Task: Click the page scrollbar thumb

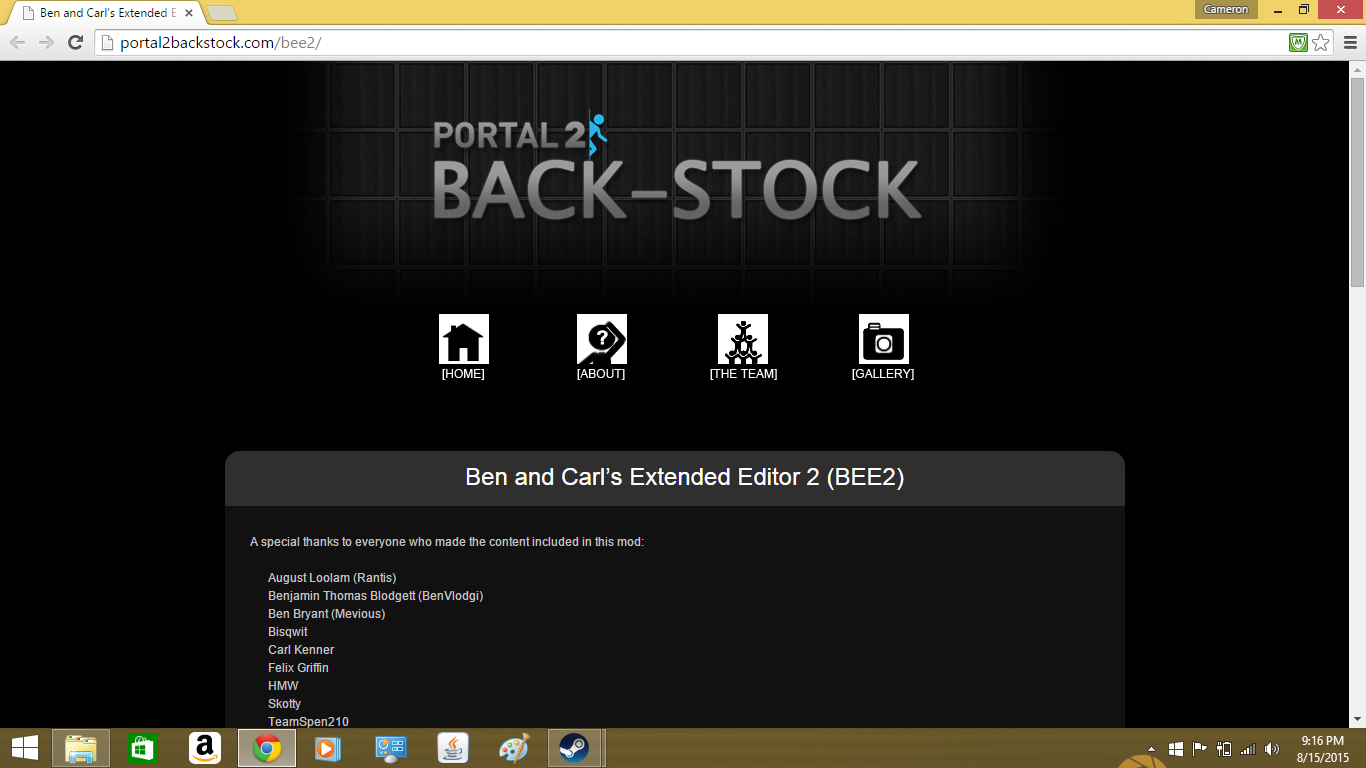Action: click(1357, 182)
